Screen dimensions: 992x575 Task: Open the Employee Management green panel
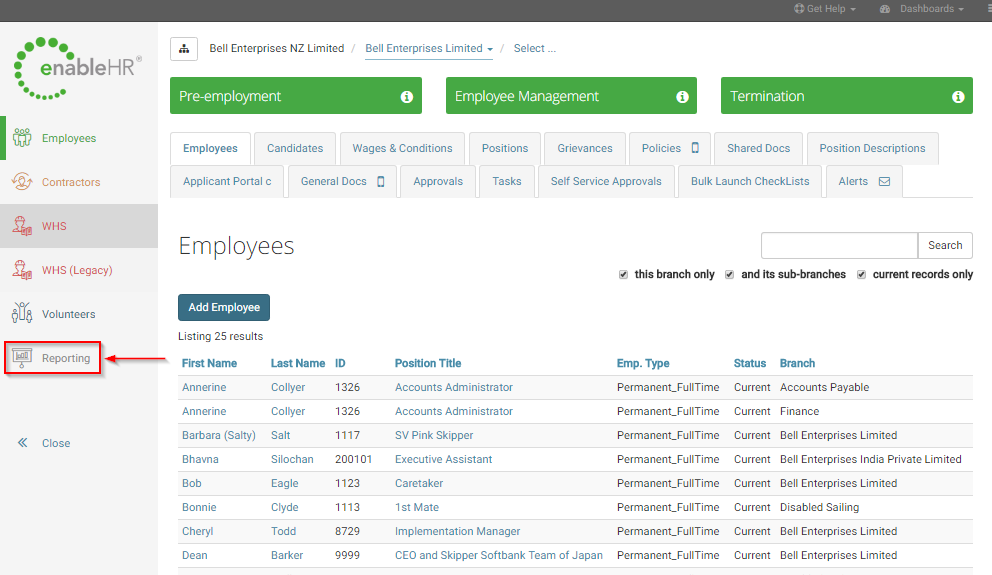tap(571, 96)
